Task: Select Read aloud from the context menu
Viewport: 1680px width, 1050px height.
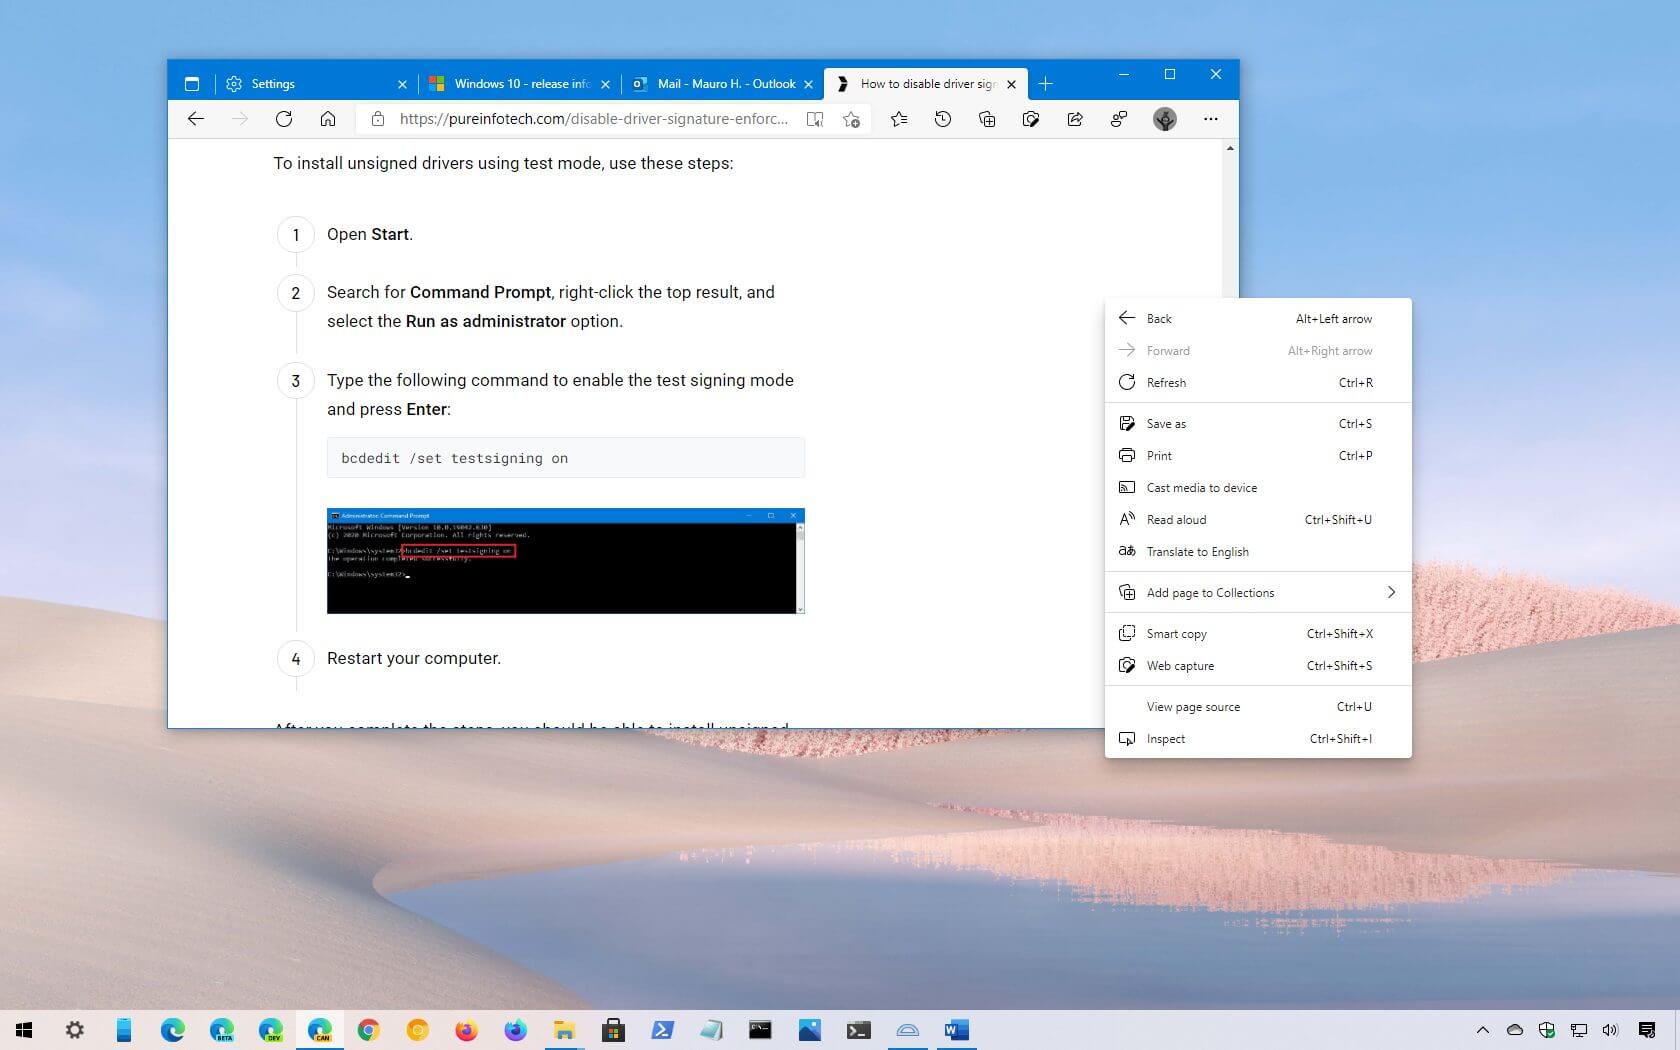Action: [1176, 519]
